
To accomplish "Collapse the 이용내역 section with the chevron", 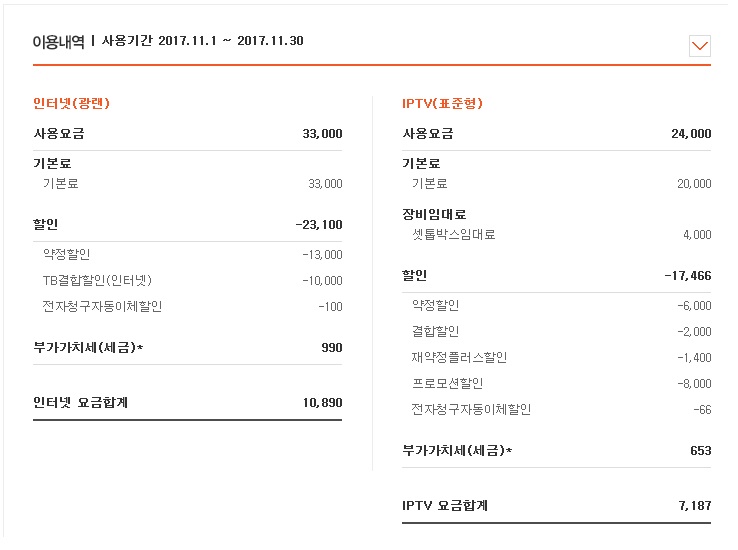I will (x=700, y=45).
